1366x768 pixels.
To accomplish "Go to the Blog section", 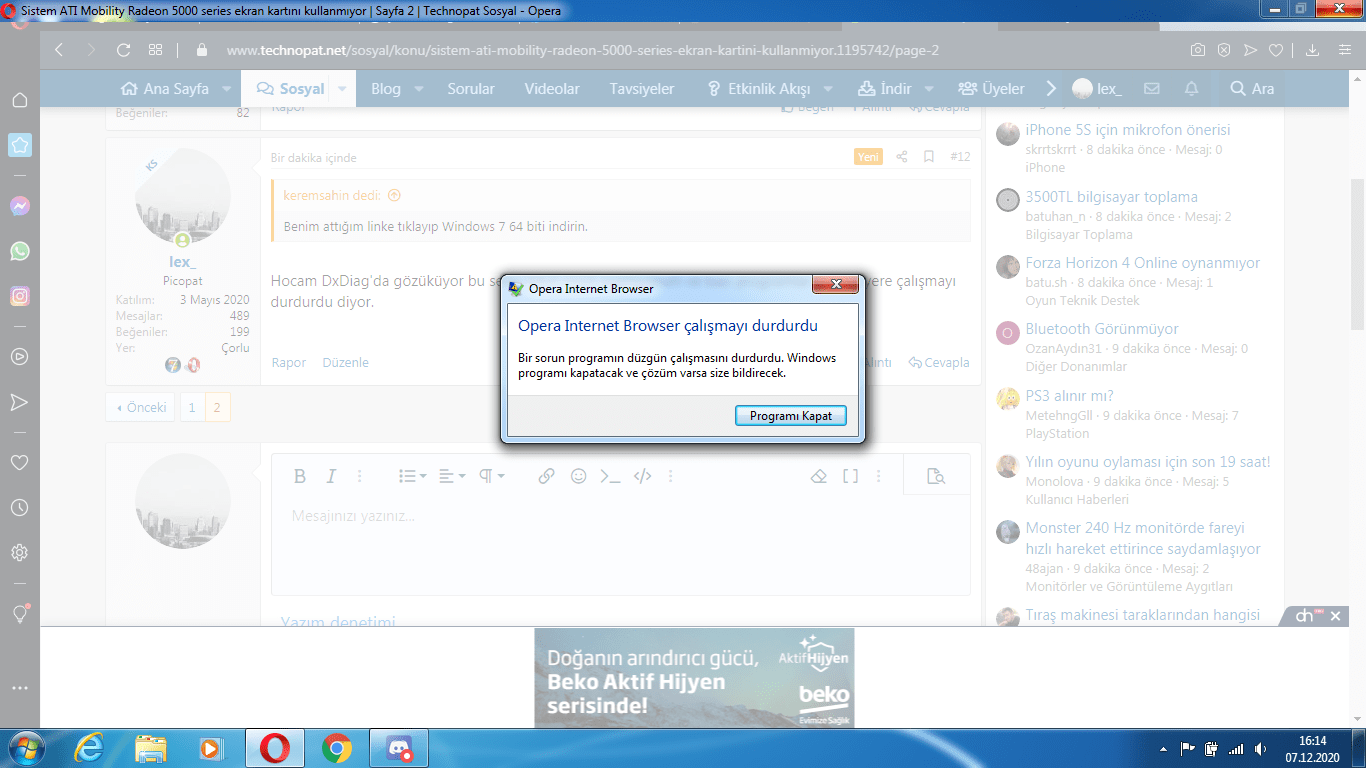I will 386,89.
